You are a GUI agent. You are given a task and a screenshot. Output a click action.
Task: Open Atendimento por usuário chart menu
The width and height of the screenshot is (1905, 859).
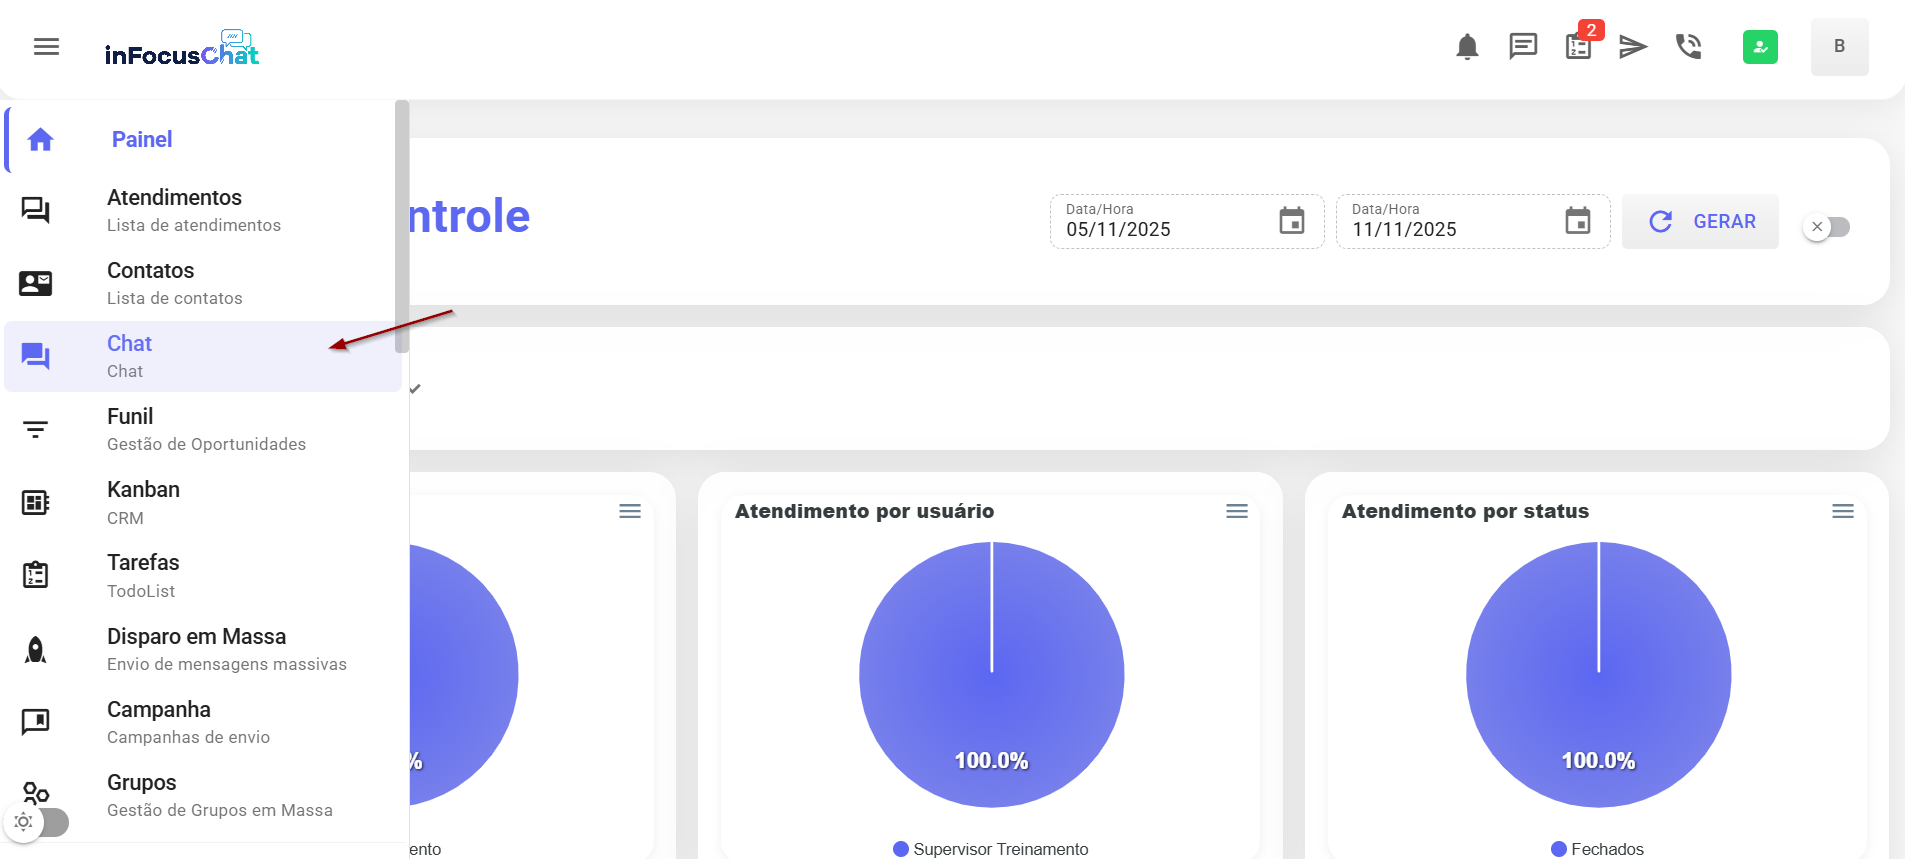point(1237,511)
